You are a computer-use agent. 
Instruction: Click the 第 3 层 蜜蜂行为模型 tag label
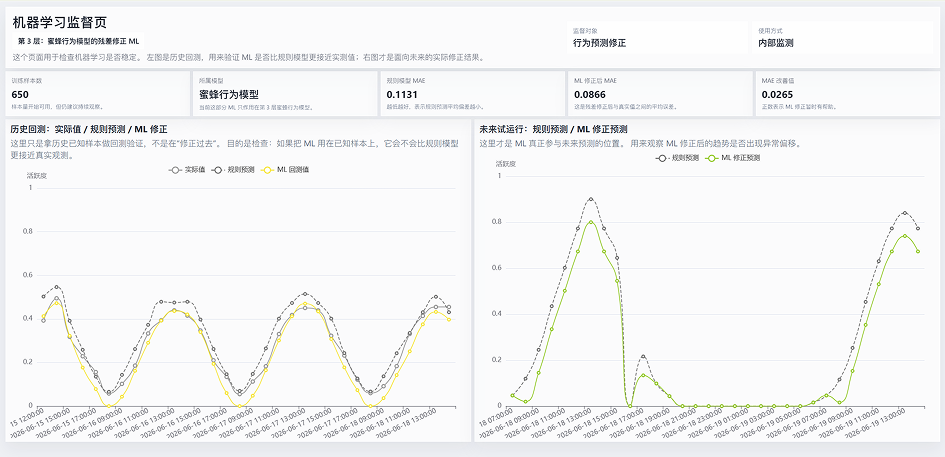pos(79,42)
